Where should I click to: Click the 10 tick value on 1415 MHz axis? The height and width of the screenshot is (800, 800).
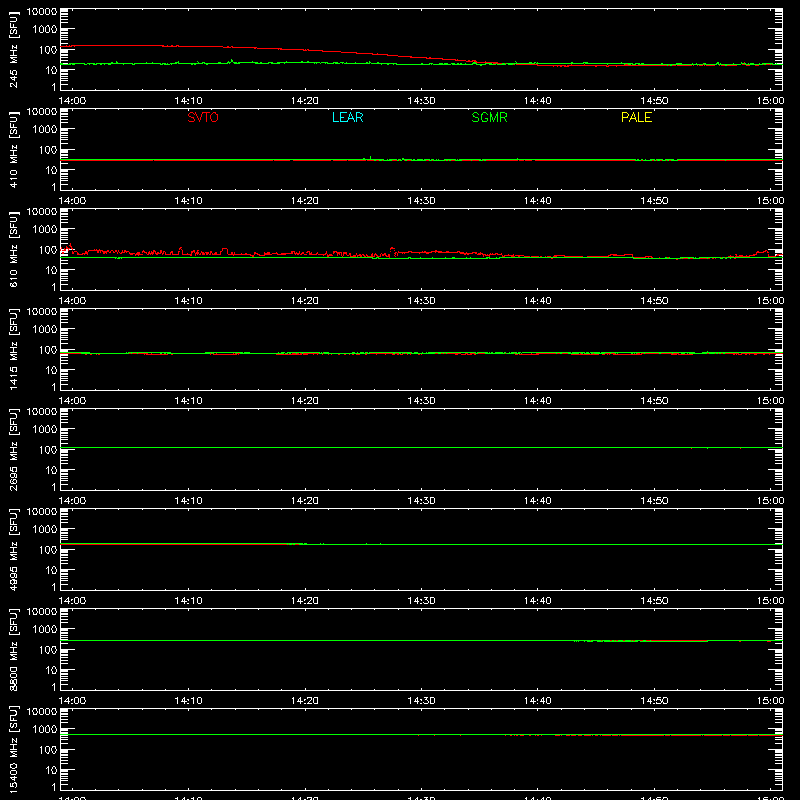click(x=51, y=370)
